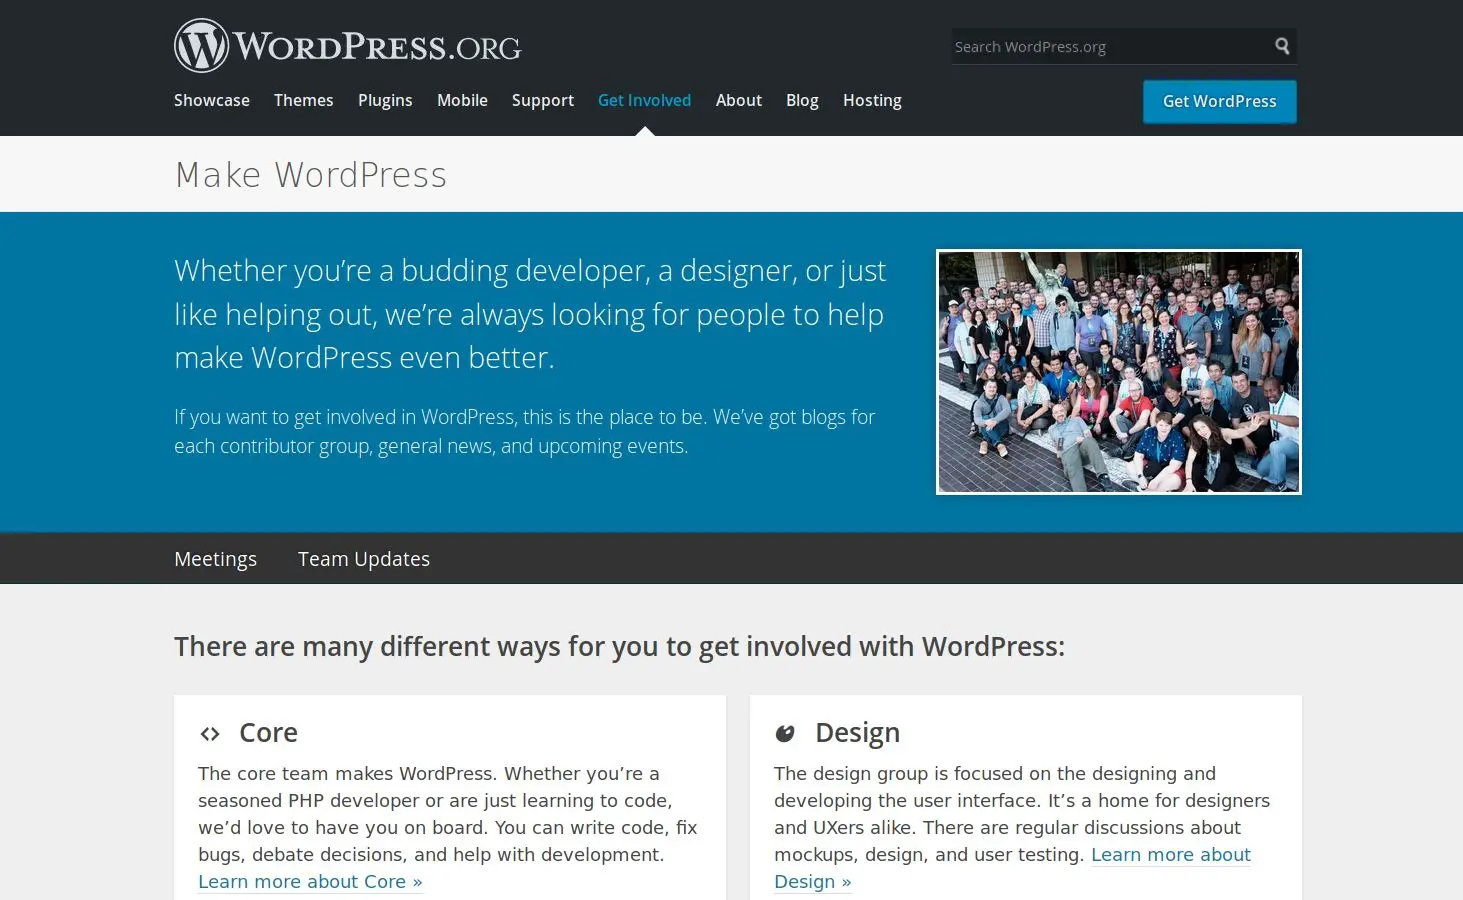Visit the Blog section

click(801, 100)
